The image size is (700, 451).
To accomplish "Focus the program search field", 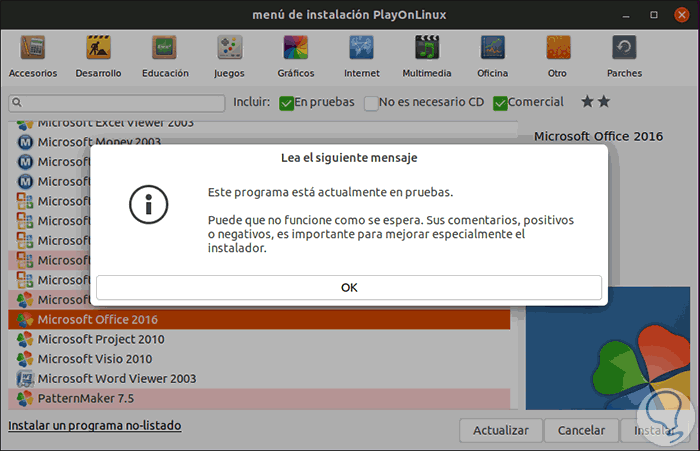I will 117,103.
